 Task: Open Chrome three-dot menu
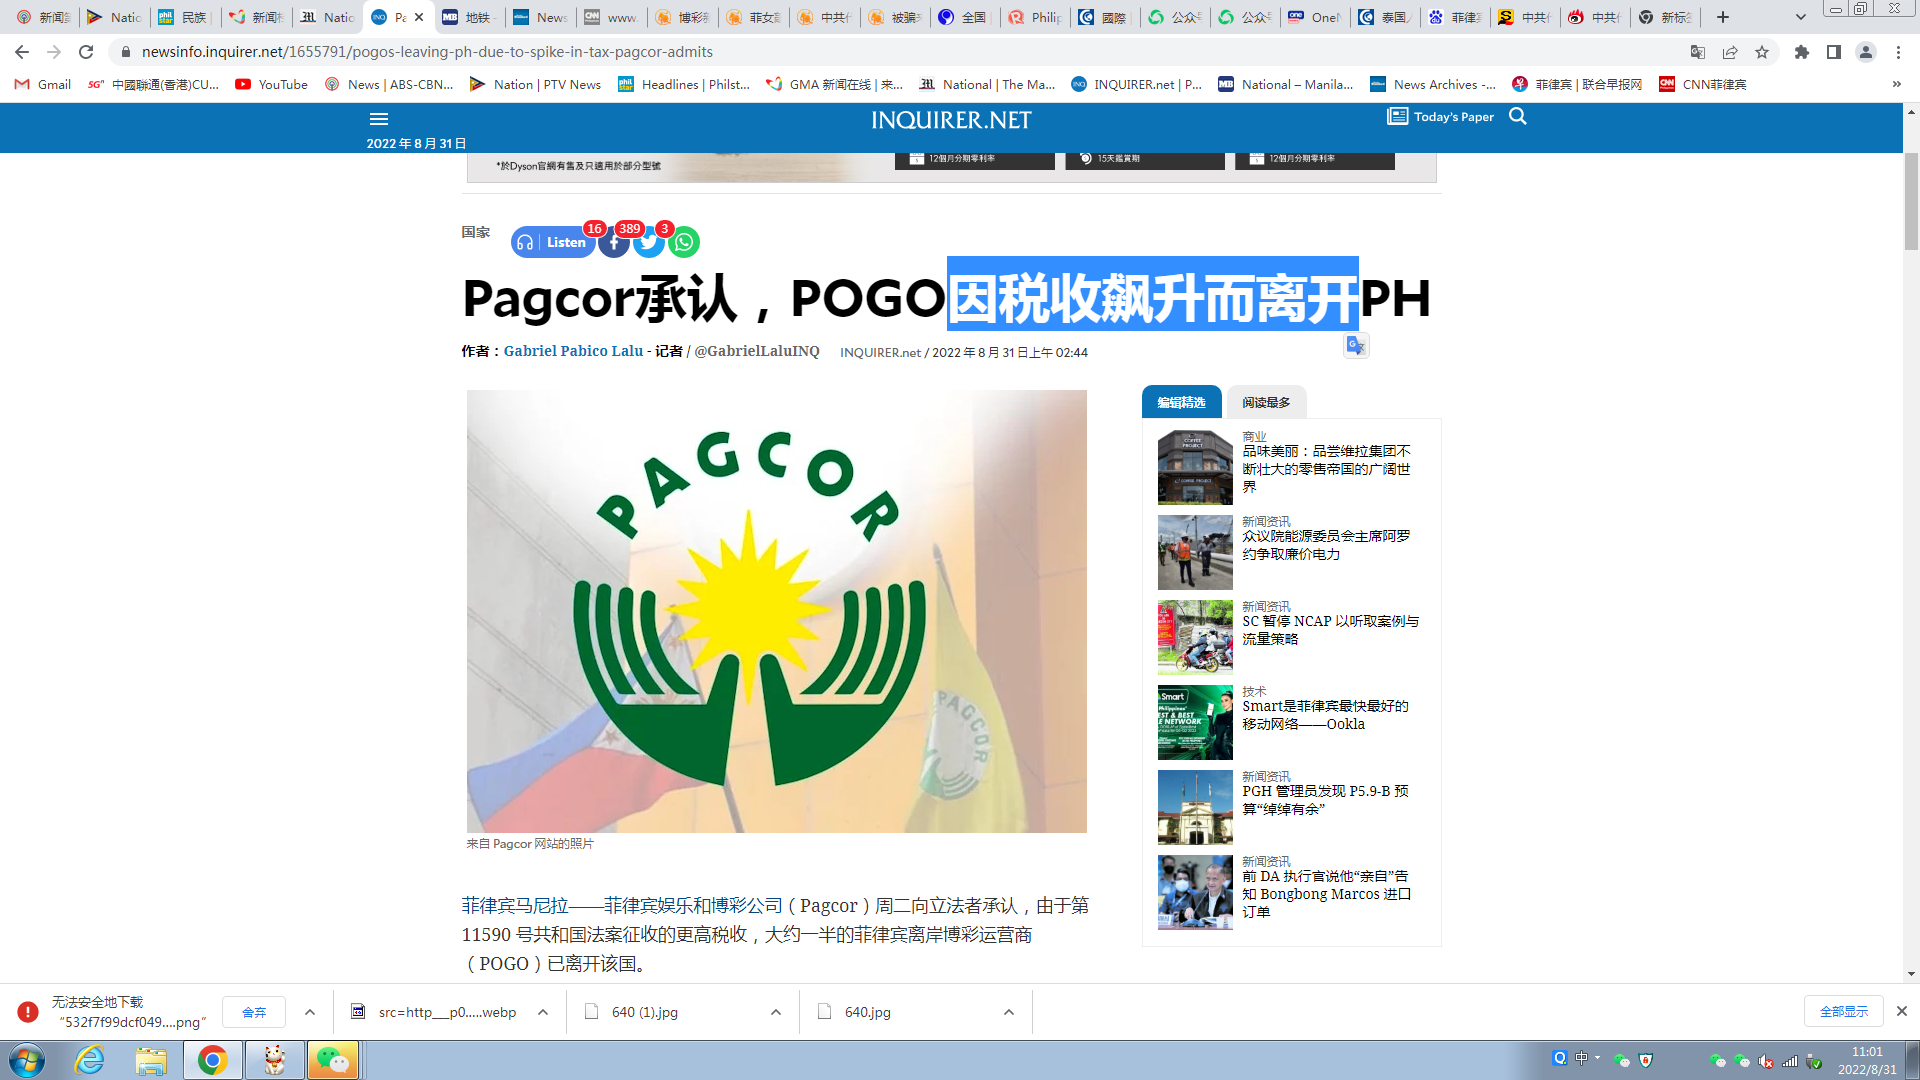tap(1898, 52)
